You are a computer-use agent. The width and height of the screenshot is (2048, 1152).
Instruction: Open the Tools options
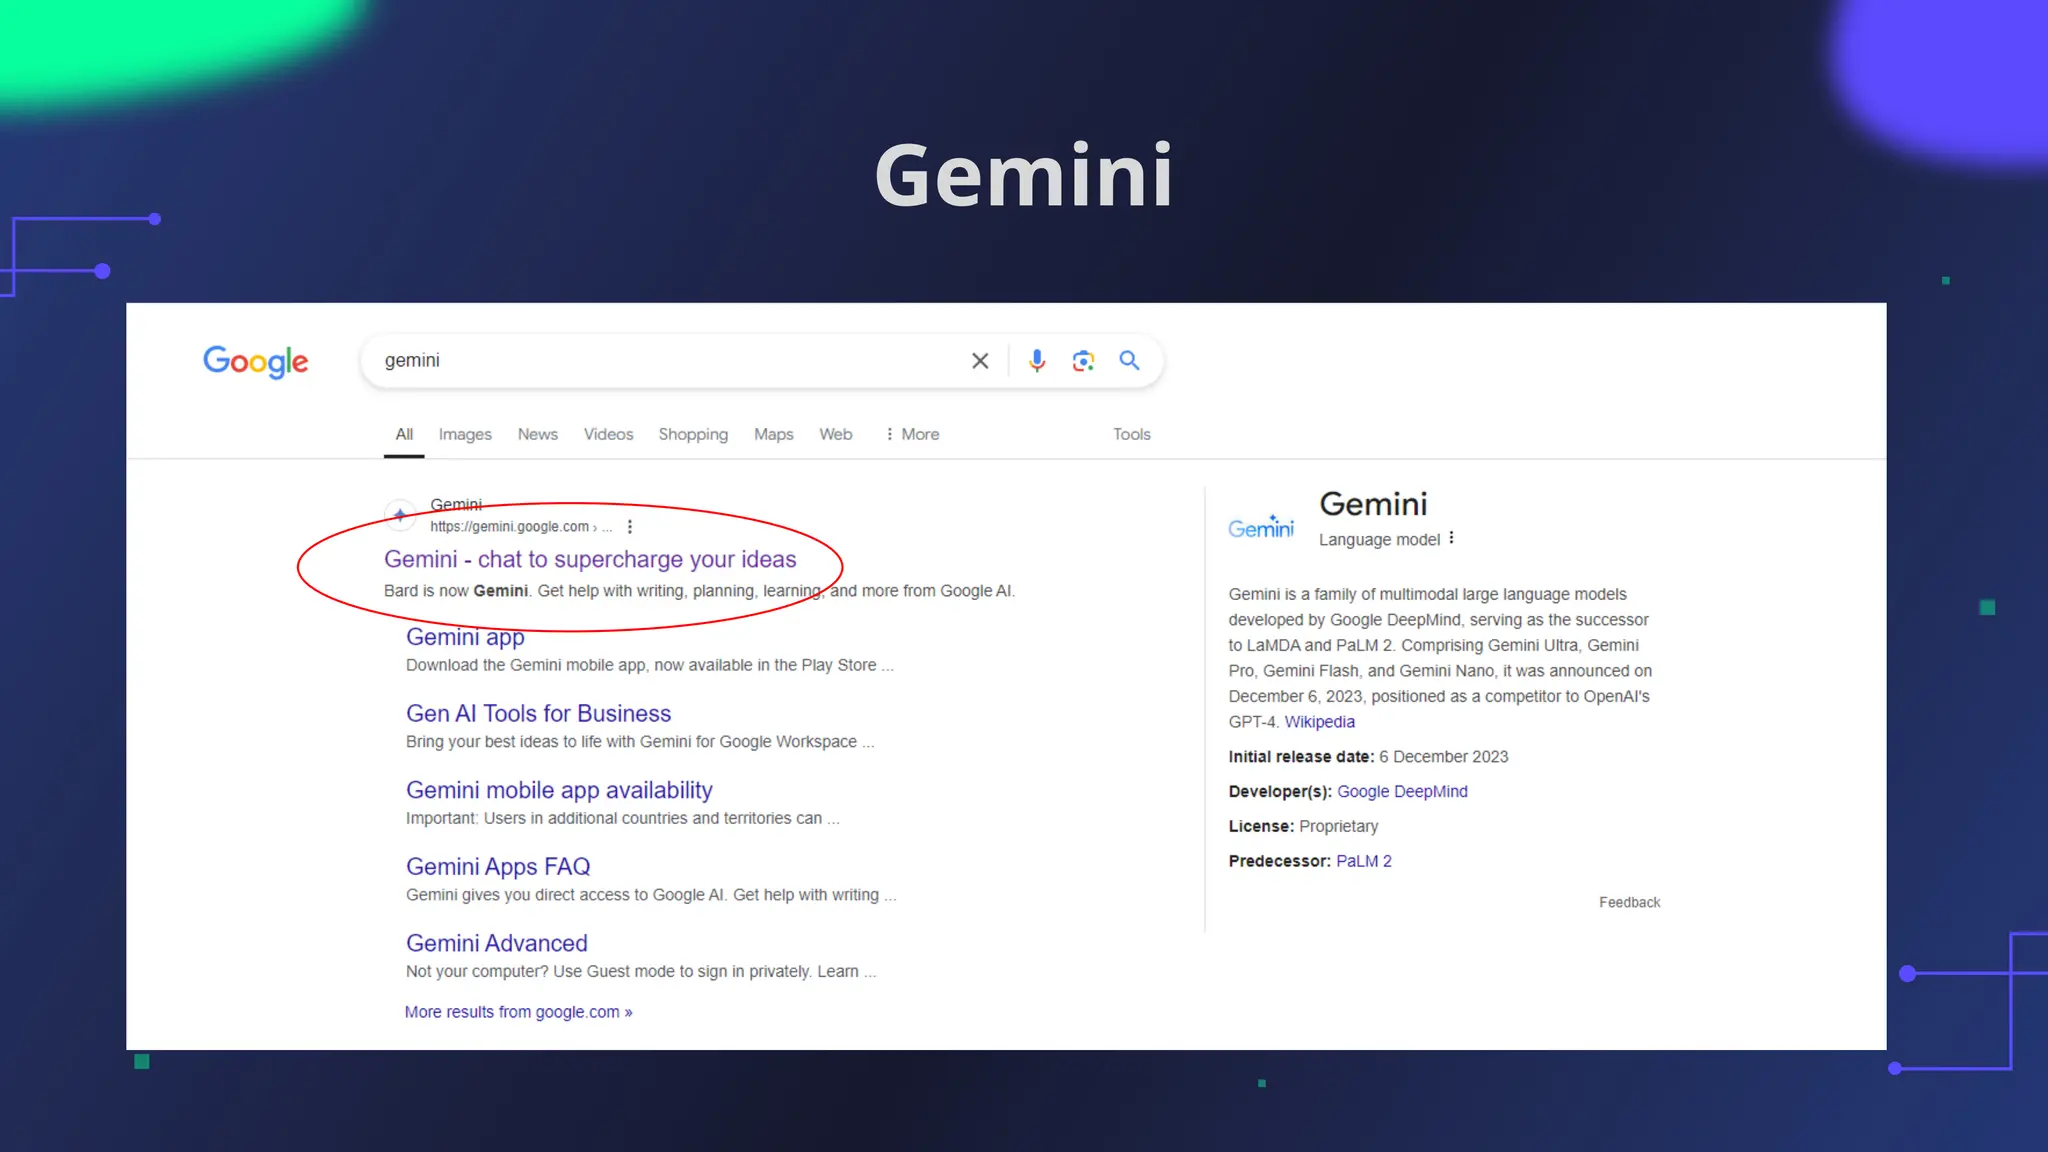(1132, 434)
